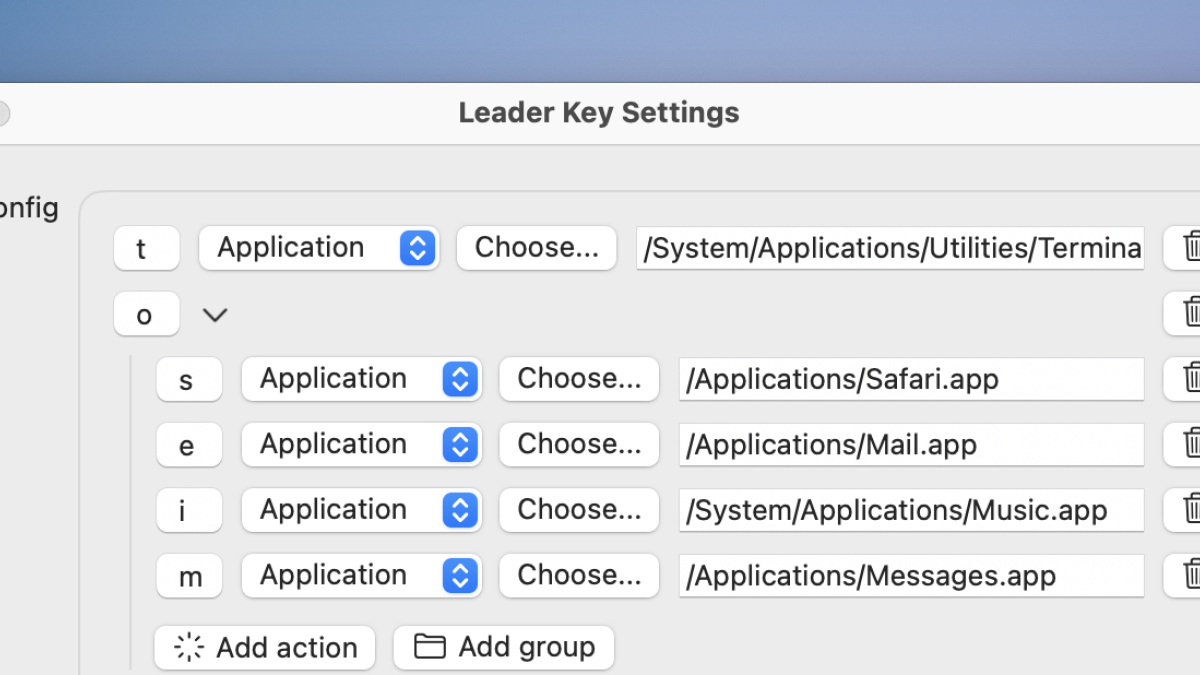Change action type for Mail.app row

pos(361,444)
